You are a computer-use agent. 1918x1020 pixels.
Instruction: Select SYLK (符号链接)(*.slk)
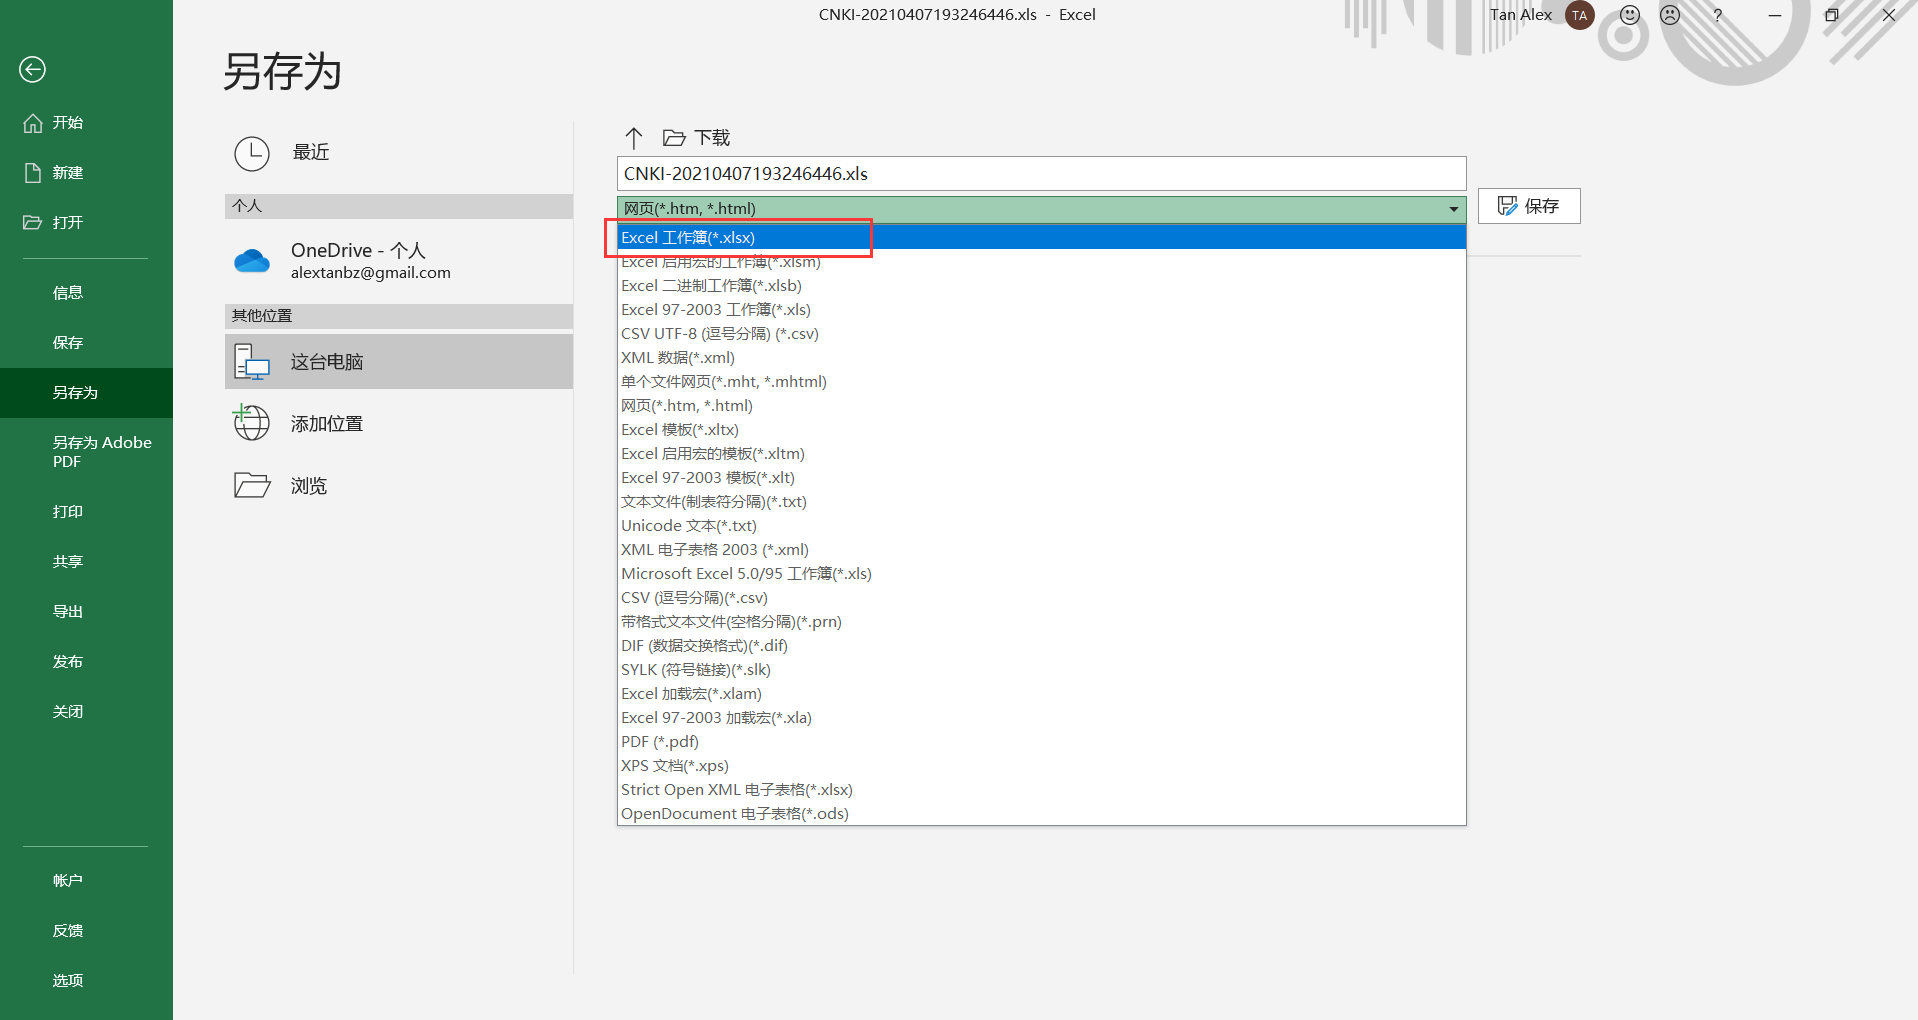pyautogui.click(x=1041, y=670)
